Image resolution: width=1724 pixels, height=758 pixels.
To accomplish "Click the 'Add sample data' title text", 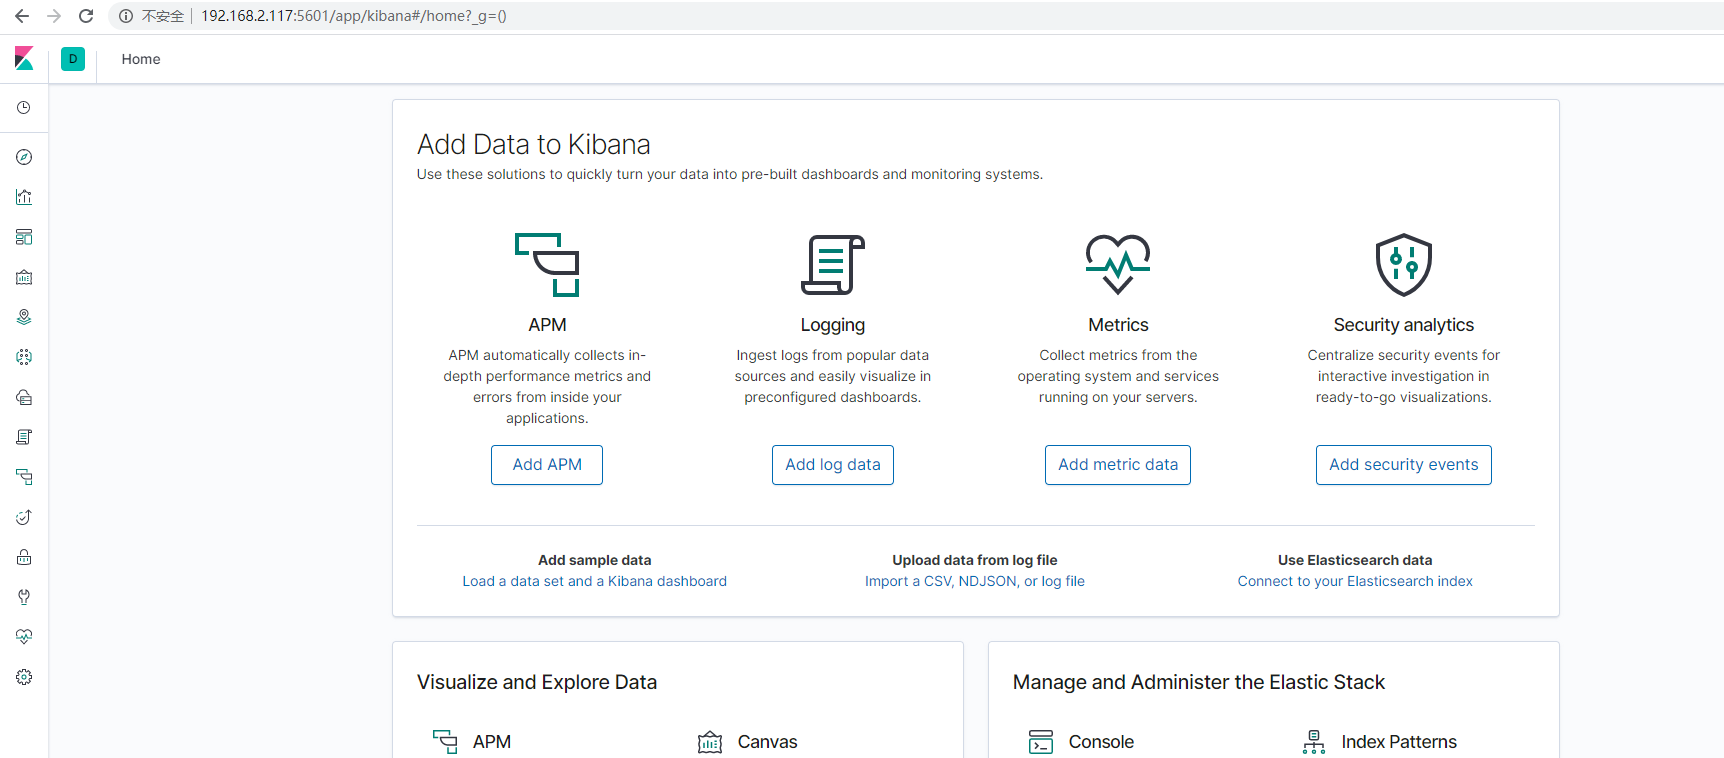I will click(x=595, y=560).
